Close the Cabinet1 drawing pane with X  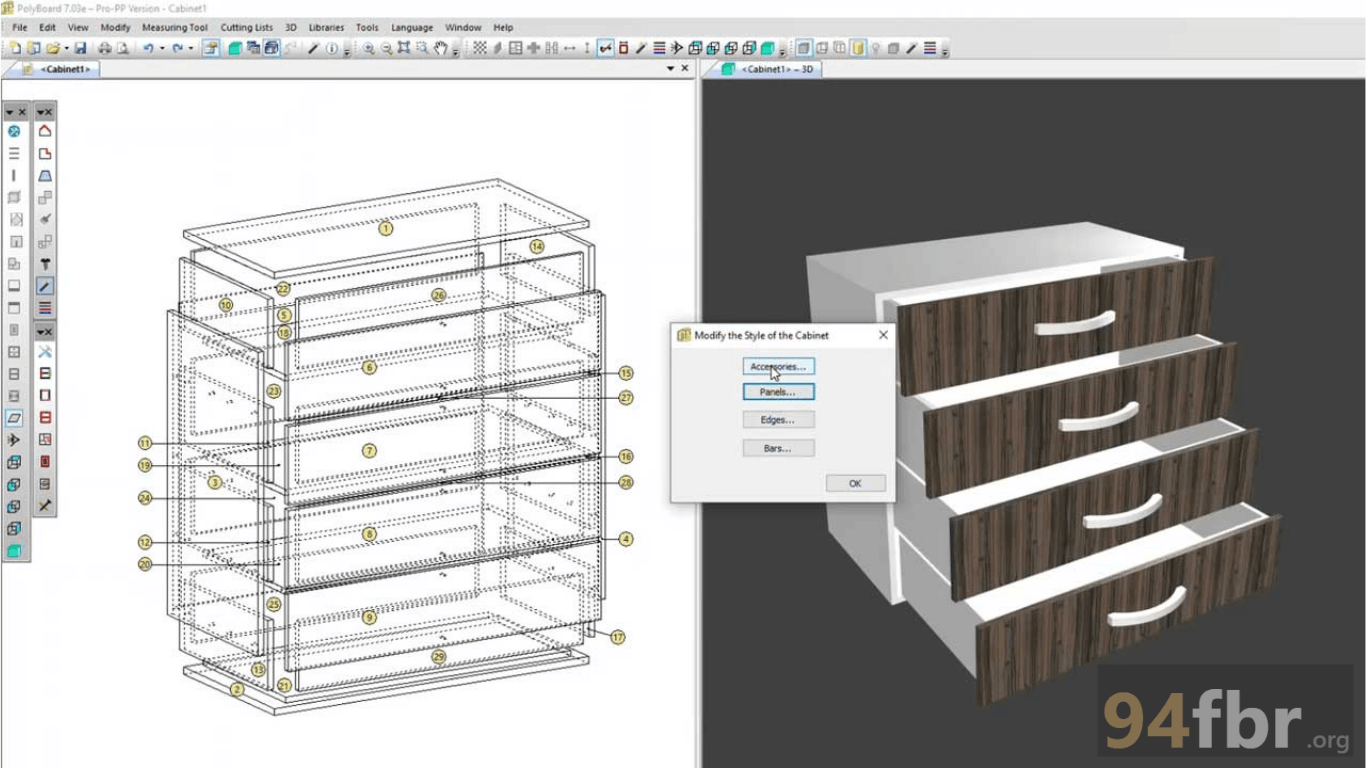tap(685, 69)
